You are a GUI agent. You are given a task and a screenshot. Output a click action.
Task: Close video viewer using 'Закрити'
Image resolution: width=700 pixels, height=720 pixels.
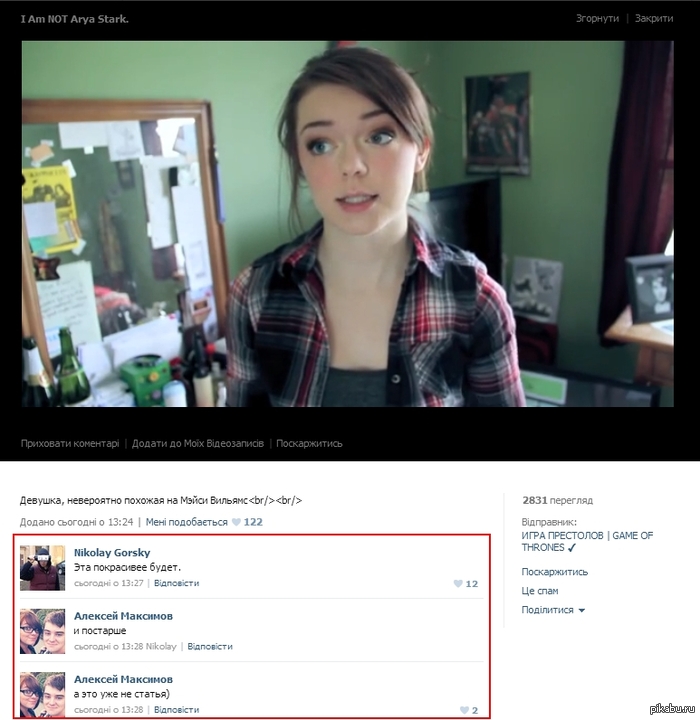click(656, 19)
